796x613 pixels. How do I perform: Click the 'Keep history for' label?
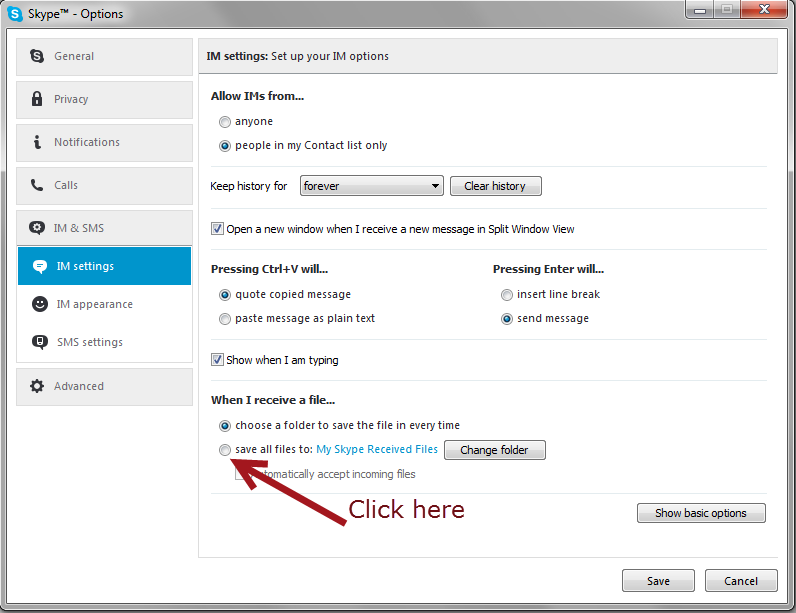coord(249,186)
